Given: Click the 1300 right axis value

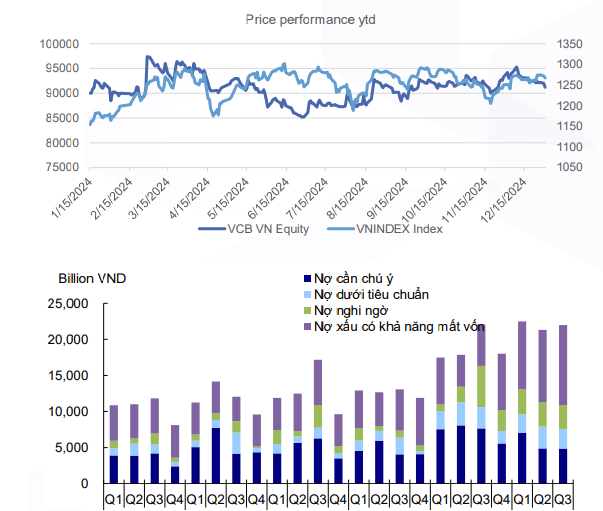Looking at the screenshot, I should pyautogui.click(x=570, y=64).
